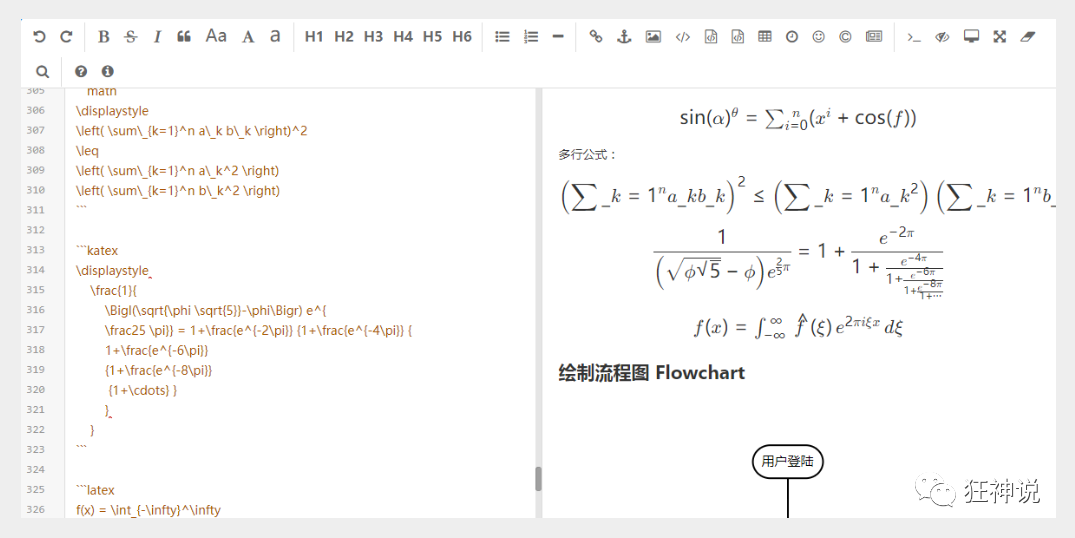Open the emoji picker smiley icon
The height and width of the screenshot is (538, 1075).
pyautogui.click(x=818, y=36)
